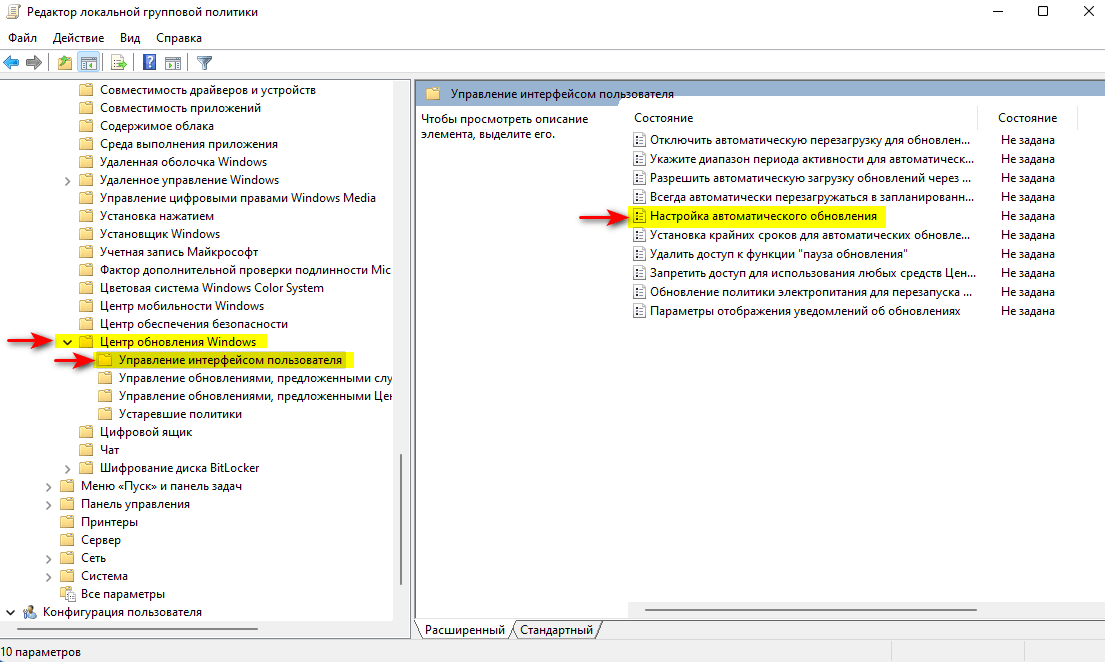
Task: Select the Настройка автоматического обновления policy
Action: [763, 216]
